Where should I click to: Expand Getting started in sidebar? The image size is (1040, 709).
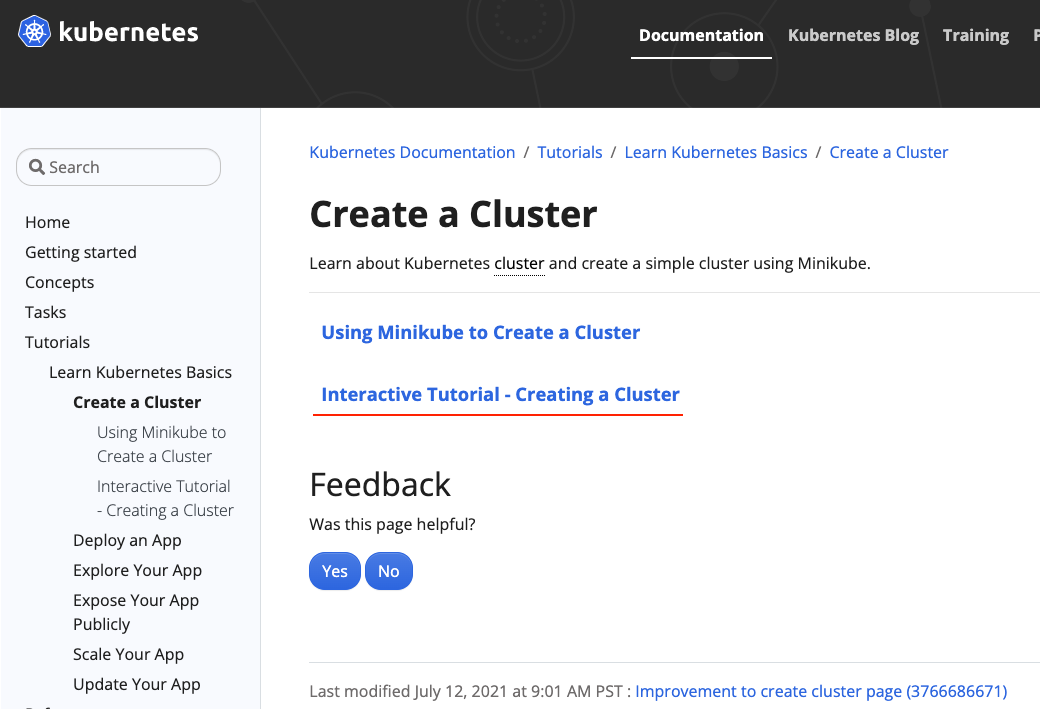click(80, 252)
